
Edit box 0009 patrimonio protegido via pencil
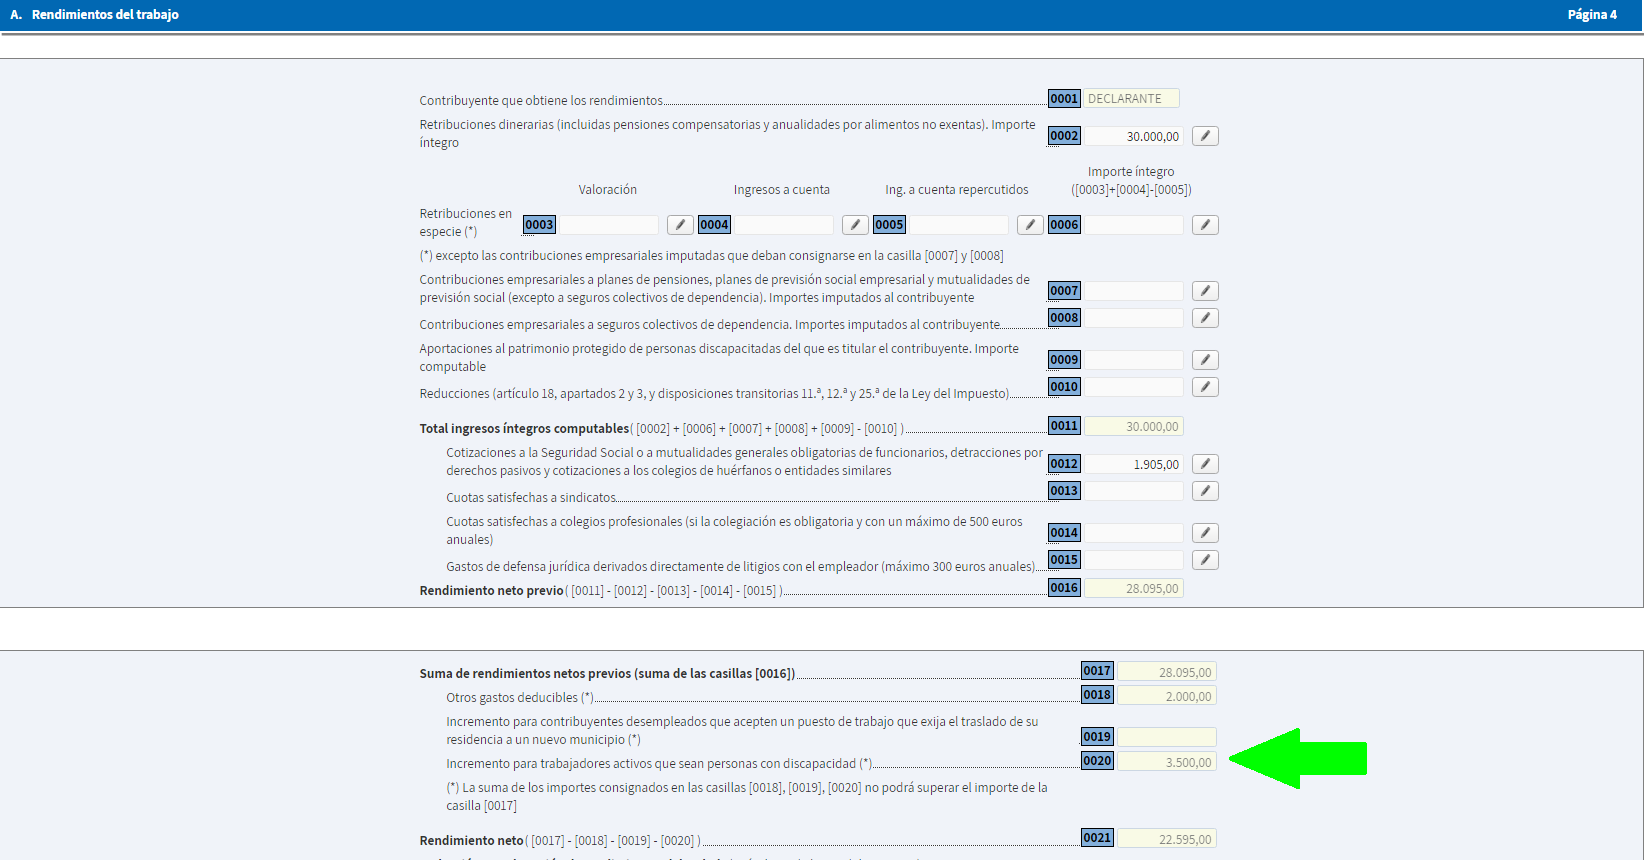(x=1205, y=360)
